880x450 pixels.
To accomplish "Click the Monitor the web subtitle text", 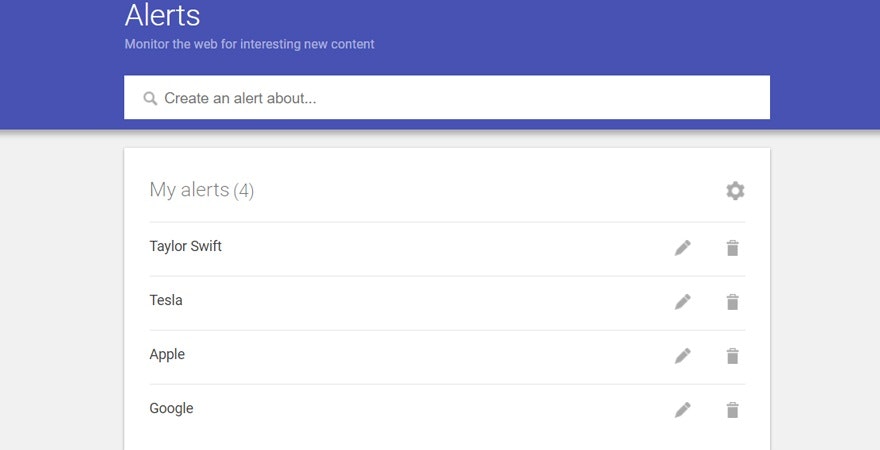I will (249, 44).
